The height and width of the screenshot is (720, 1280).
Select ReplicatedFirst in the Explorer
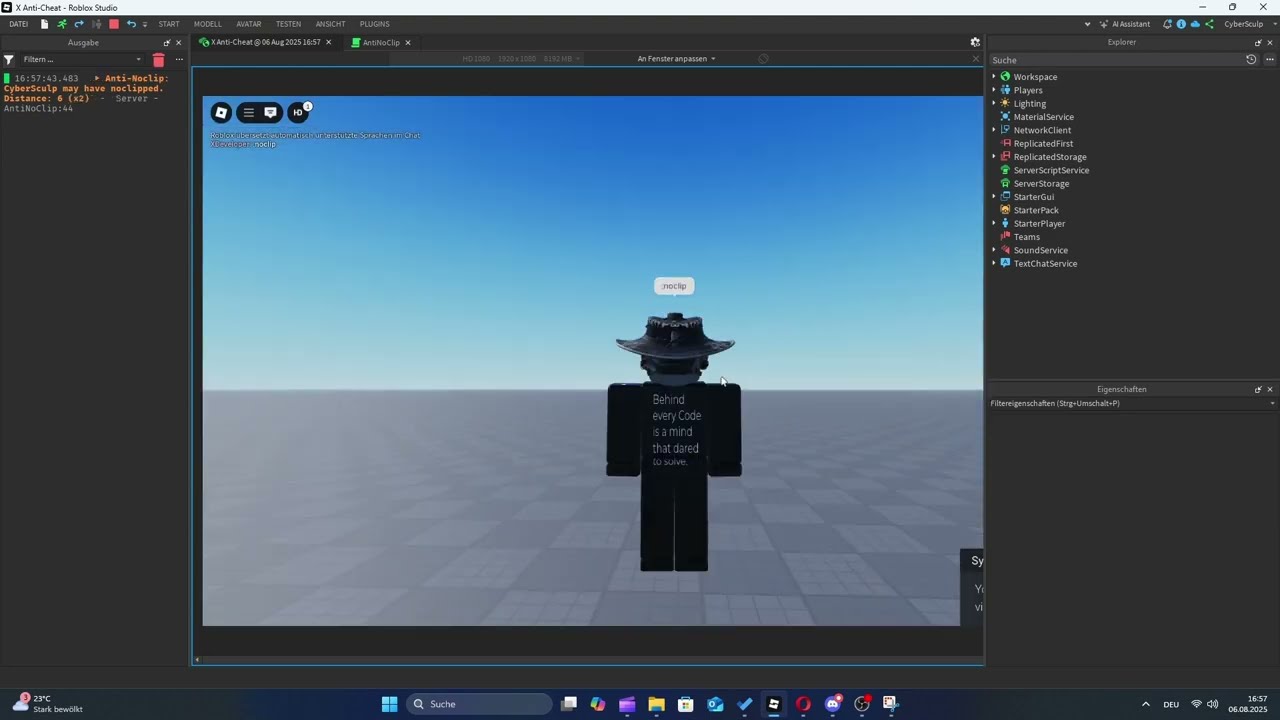point(1043,144)
